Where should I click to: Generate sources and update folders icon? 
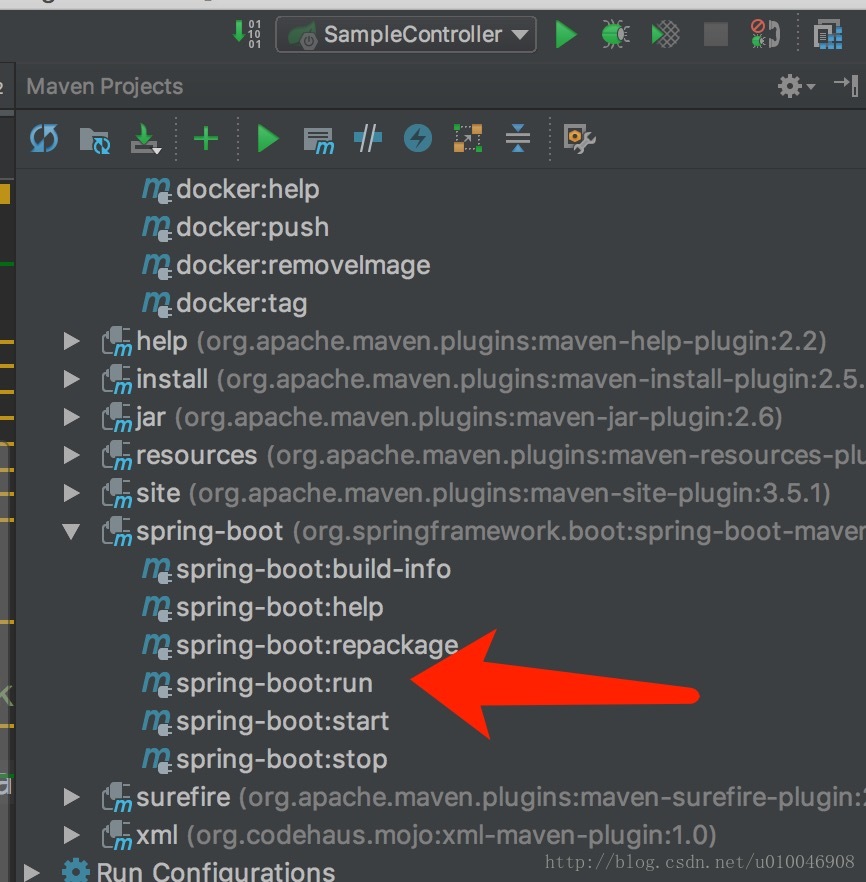(94, 139)
